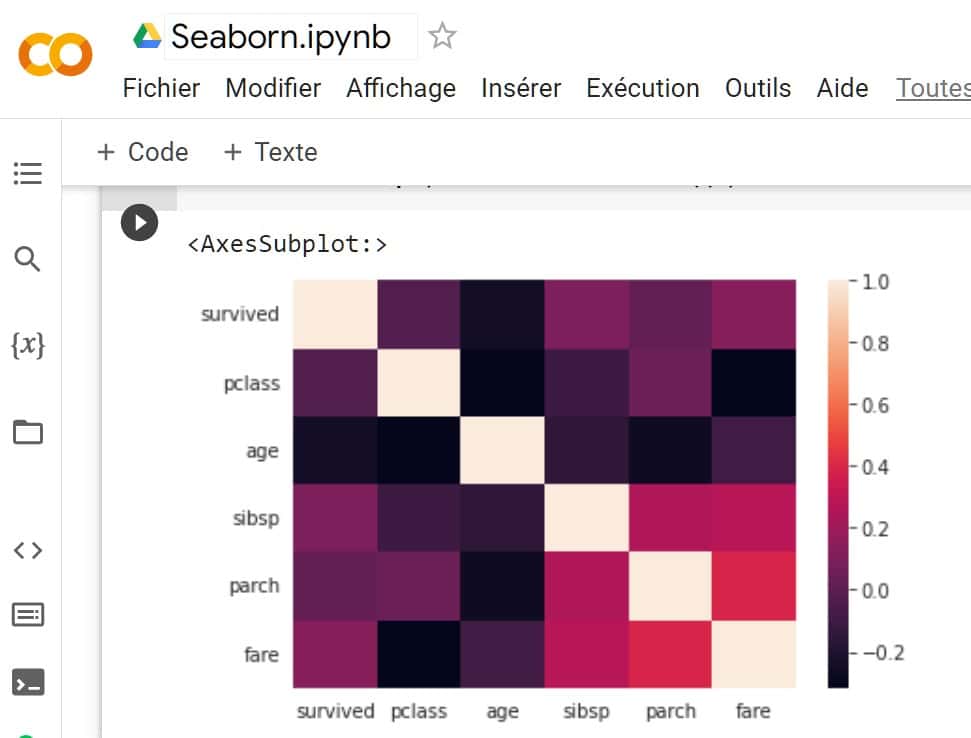This screenshot has height=738, width=971.
Task: Open the Fichier menu
Action: click(160, 88)
